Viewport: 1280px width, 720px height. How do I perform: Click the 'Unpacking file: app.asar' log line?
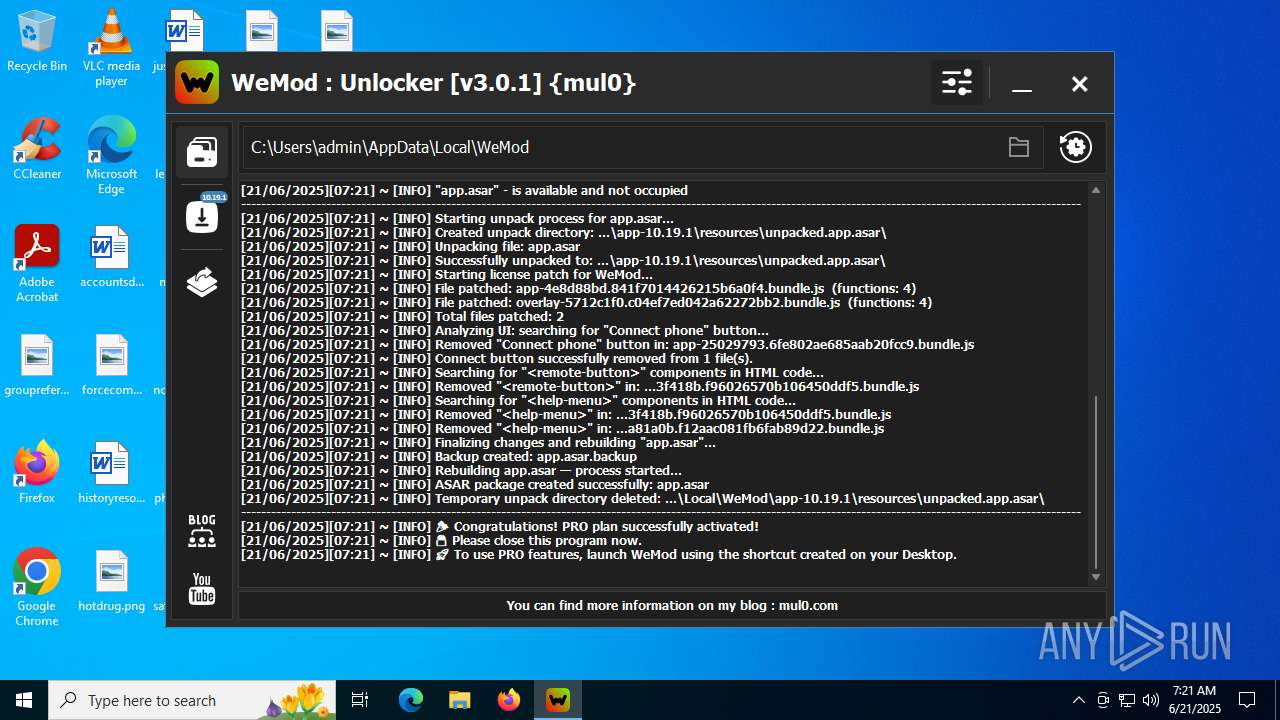[x=410, y=246]
